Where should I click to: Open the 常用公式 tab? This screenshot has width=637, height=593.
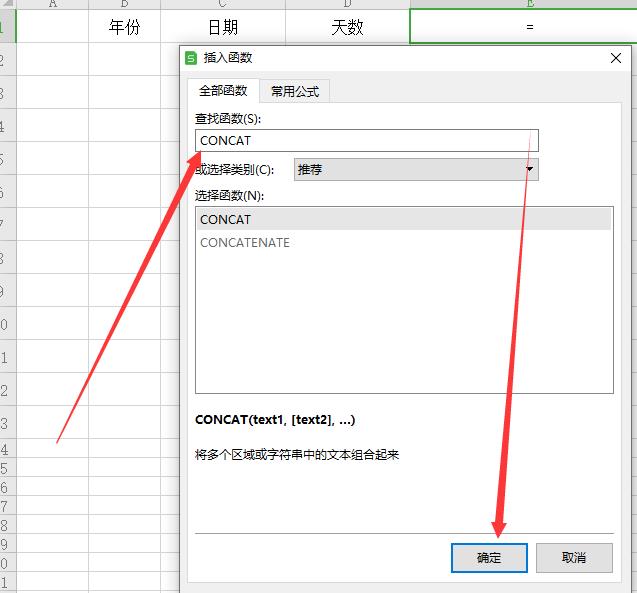pos(295,91)
